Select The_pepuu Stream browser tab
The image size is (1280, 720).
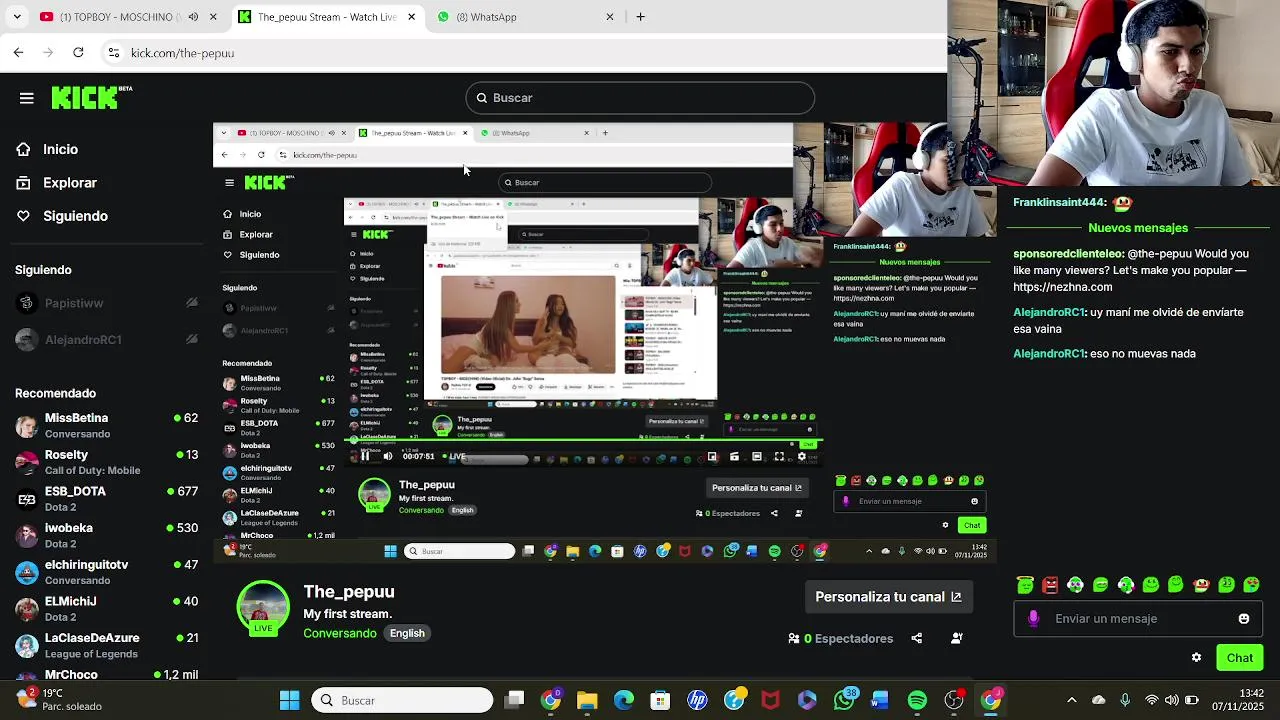[x=325, y=17]
